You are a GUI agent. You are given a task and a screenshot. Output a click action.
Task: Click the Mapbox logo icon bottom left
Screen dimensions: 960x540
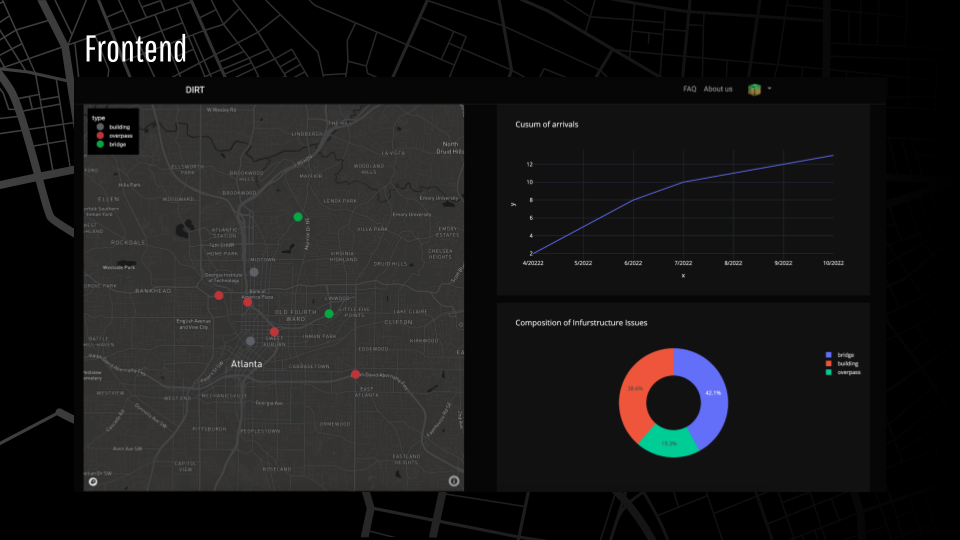93,482
